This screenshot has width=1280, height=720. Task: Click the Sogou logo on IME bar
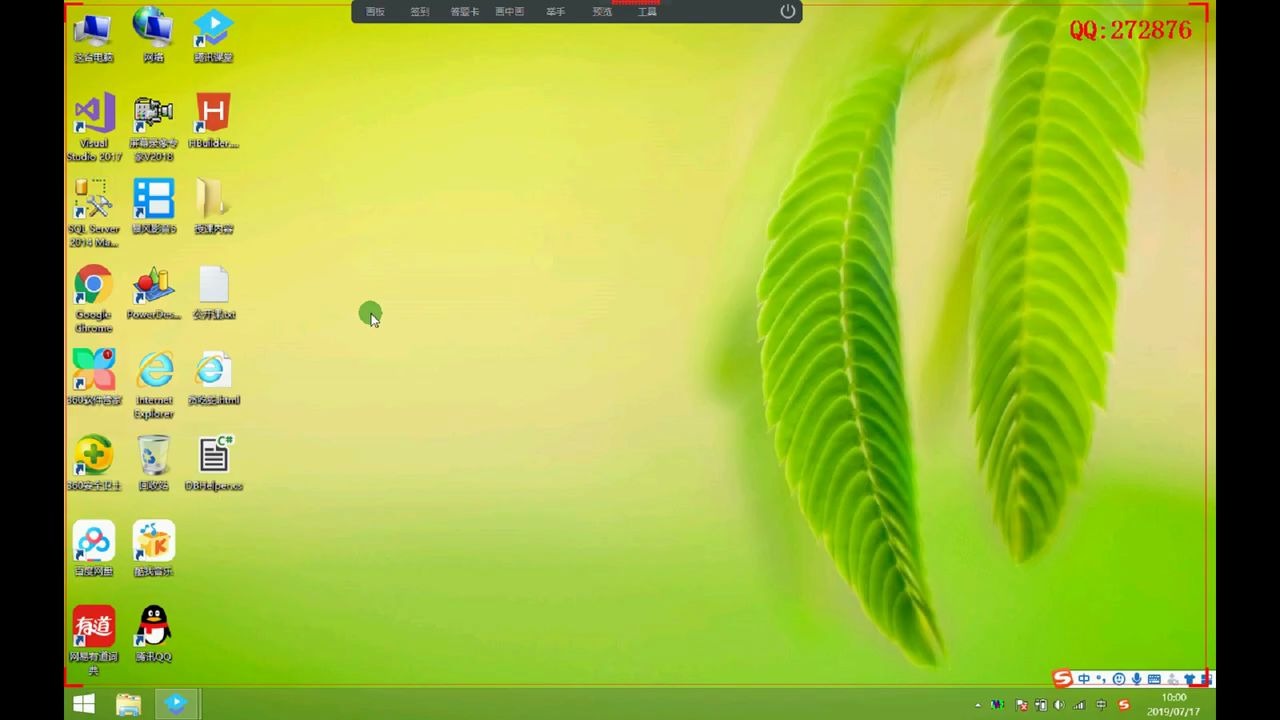(x=1063, y=678)
